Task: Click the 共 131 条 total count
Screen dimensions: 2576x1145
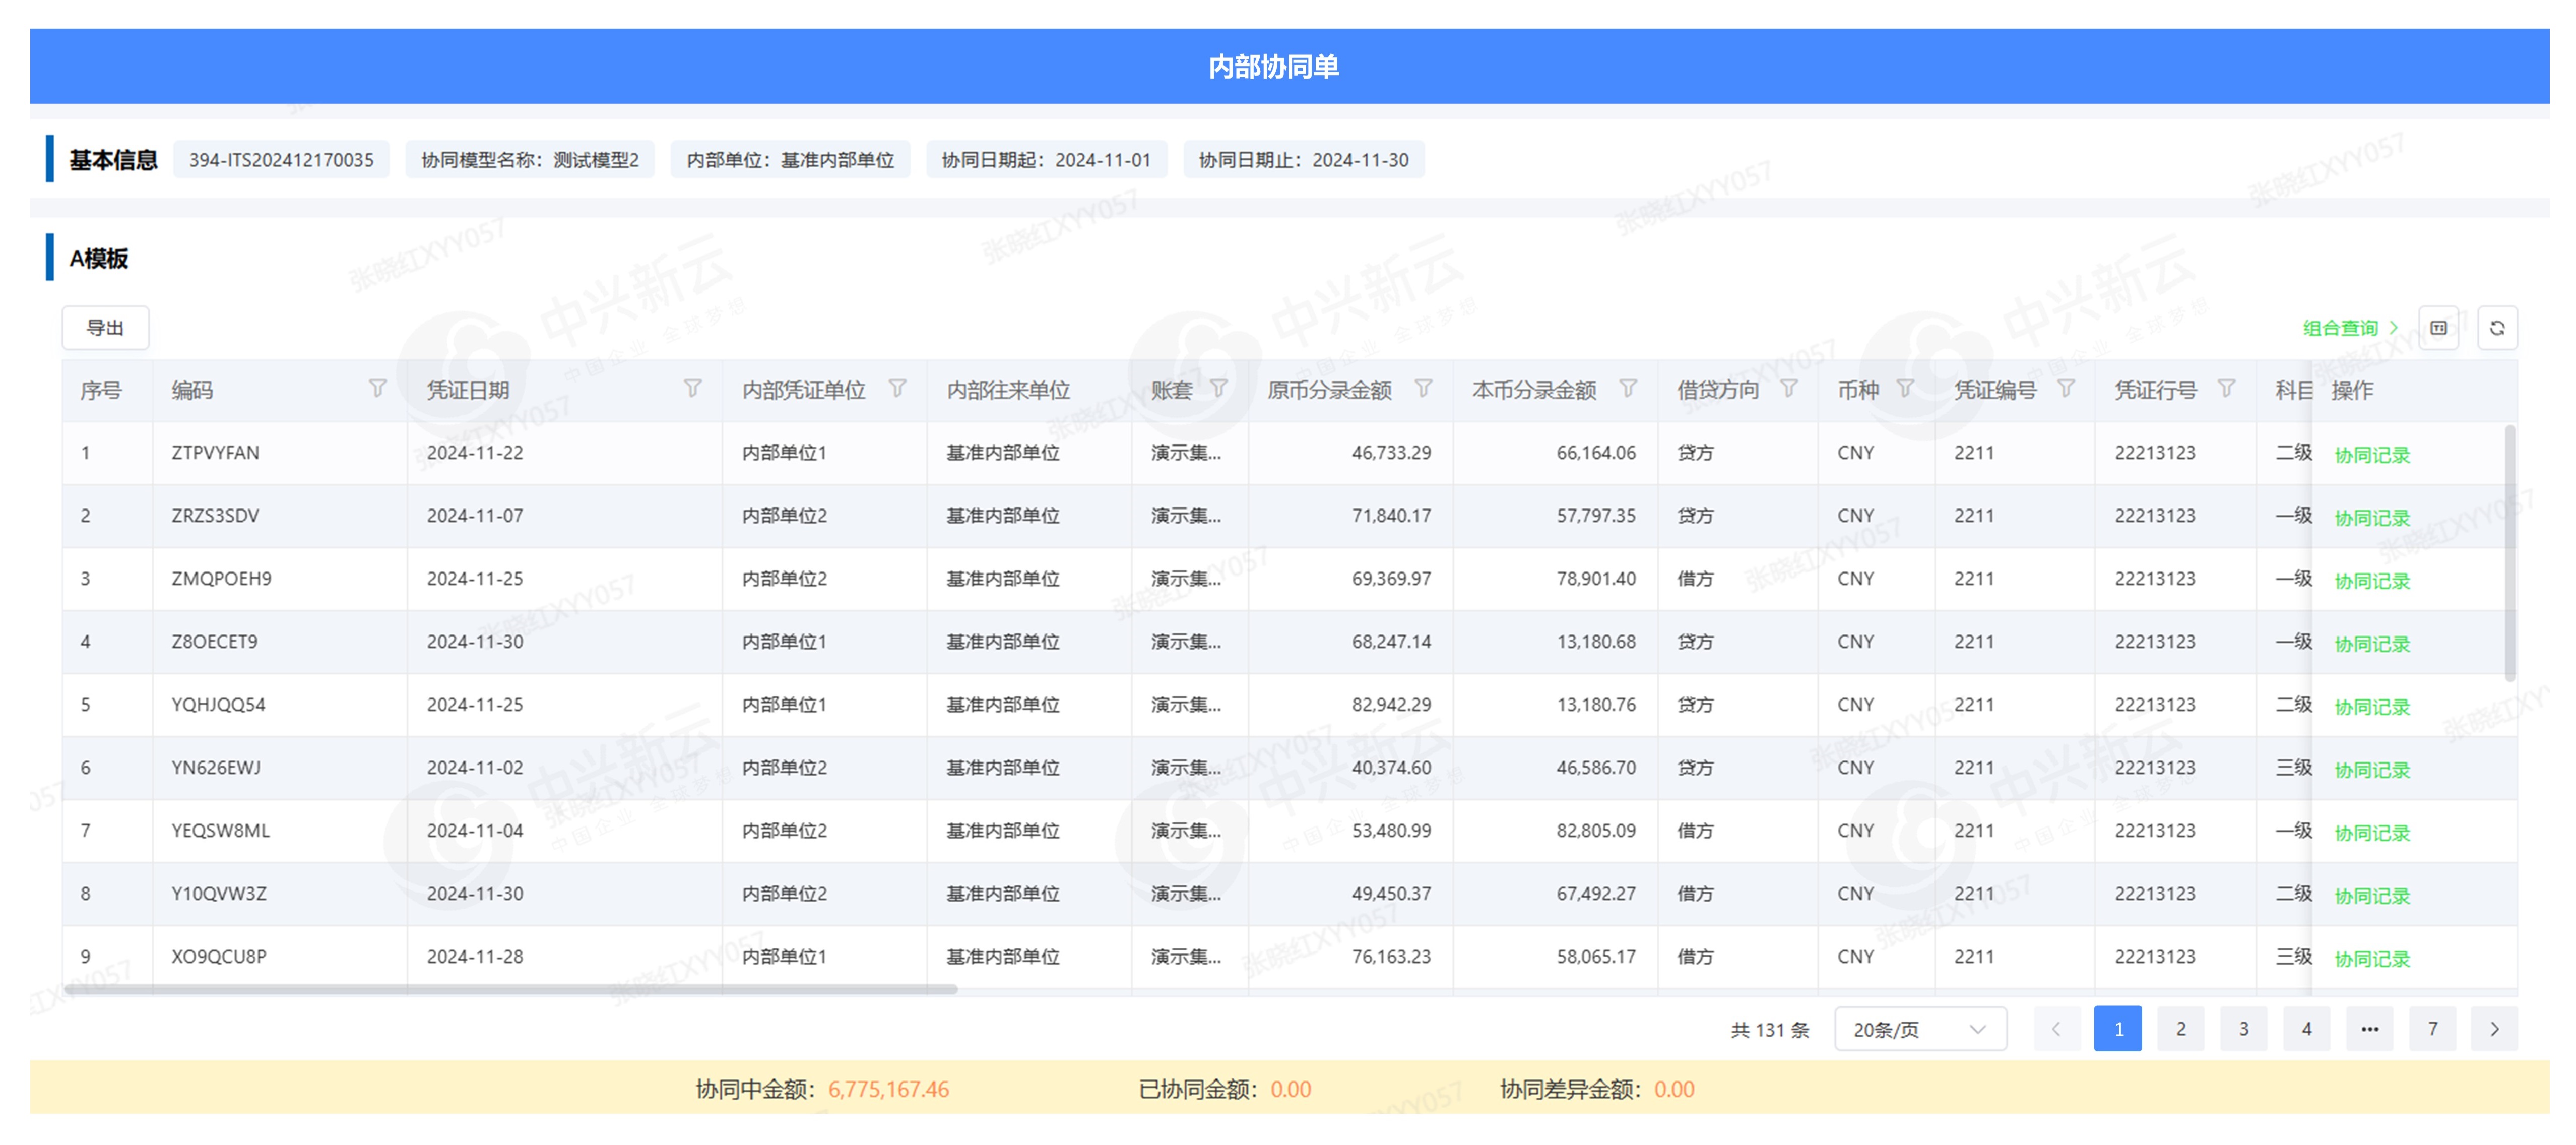Action: pyautogui.click(x=1770, y=1030)
